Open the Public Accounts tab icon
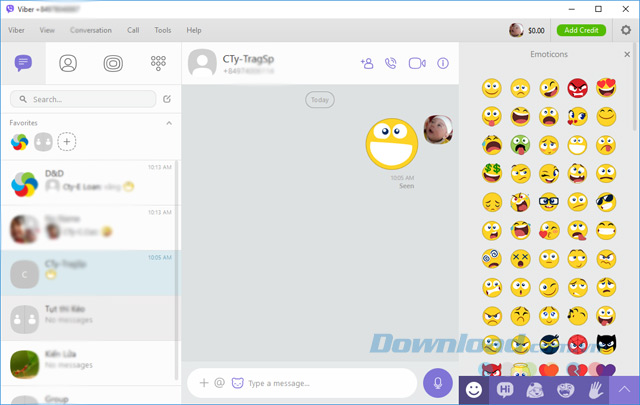Viewport: 640px width, 405px height. tap(113, 63)
